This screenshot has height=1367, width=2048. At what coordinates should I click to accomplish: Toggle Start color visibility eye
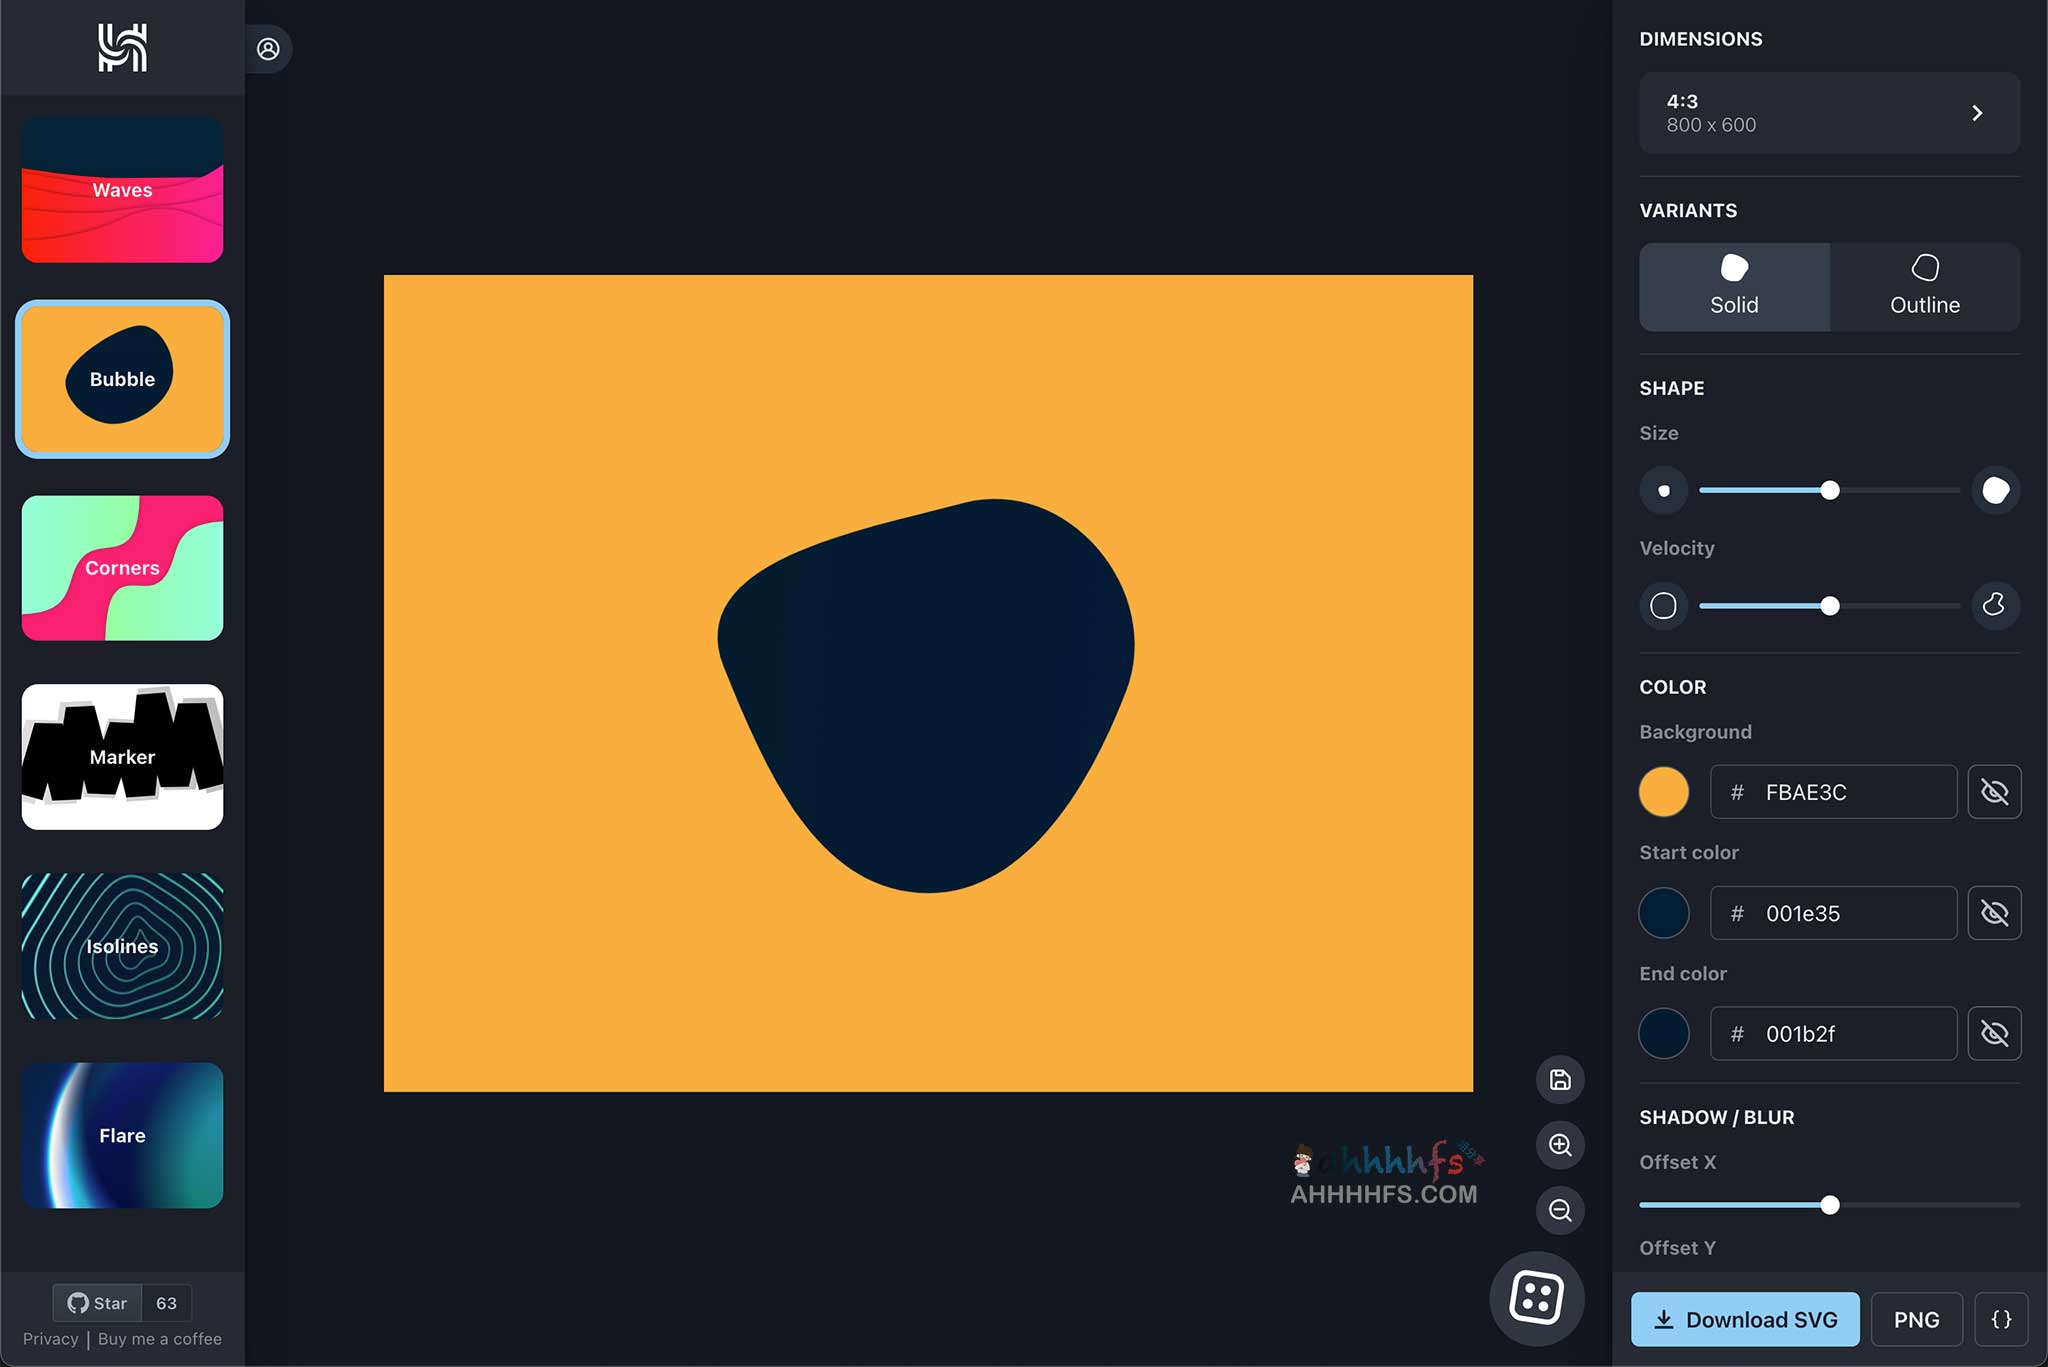point(1994,913)
